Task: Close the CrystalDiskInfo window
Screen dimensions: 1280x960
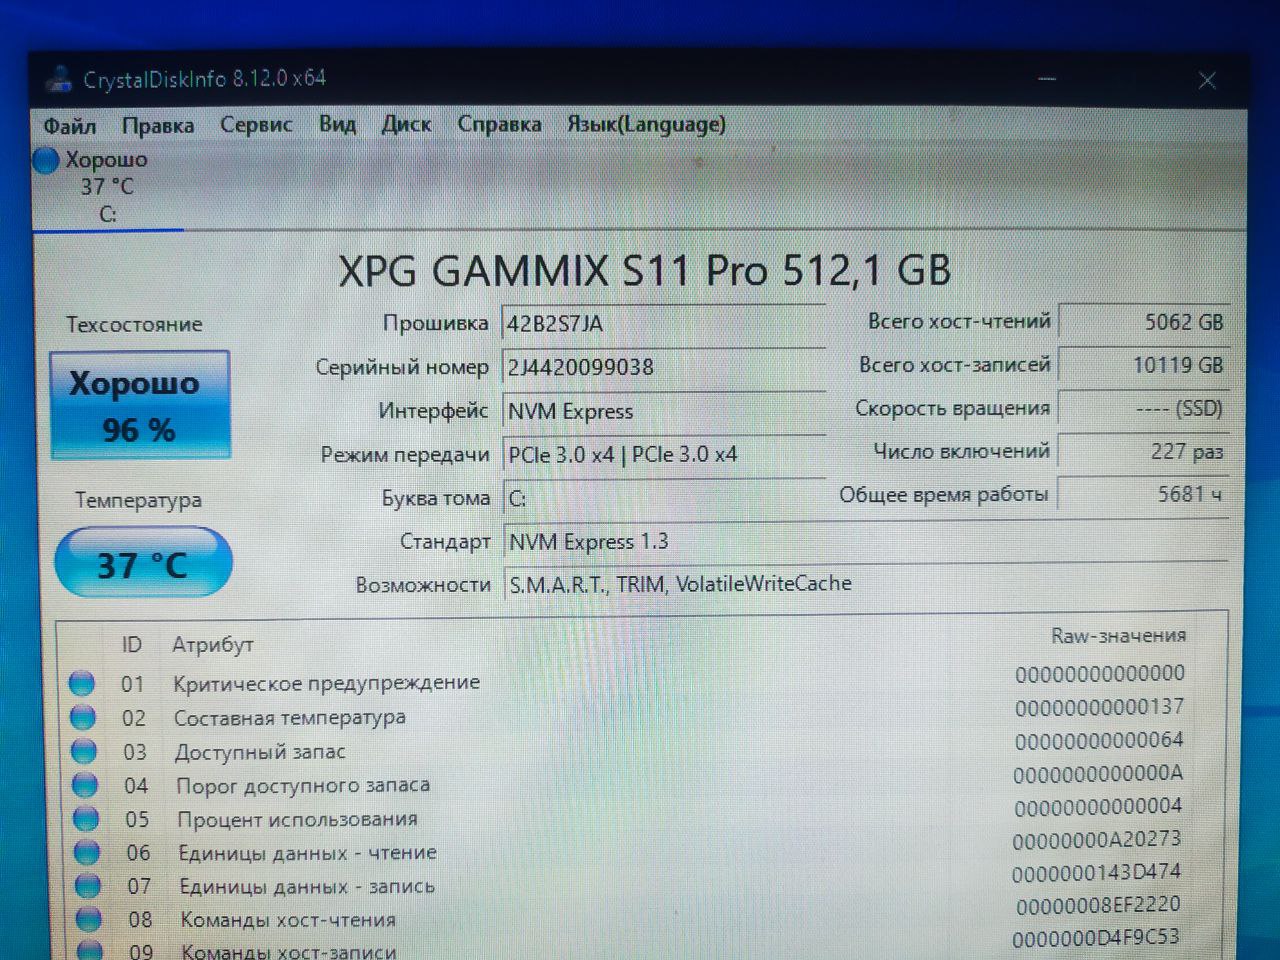Action: coord(1207,80)
